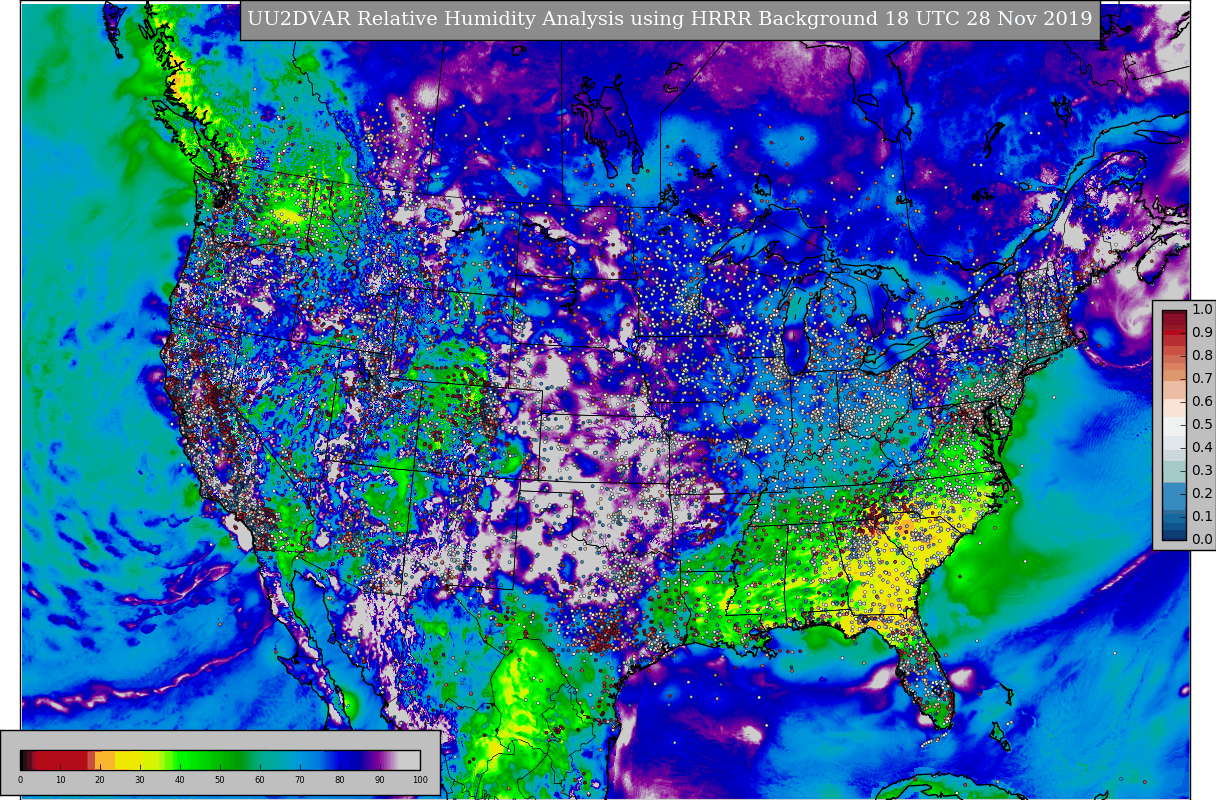The width and height of the screenshot is (1216, 800).
Task: Pick the orange segment of the humidity colorbar
Action: point(105,760)
